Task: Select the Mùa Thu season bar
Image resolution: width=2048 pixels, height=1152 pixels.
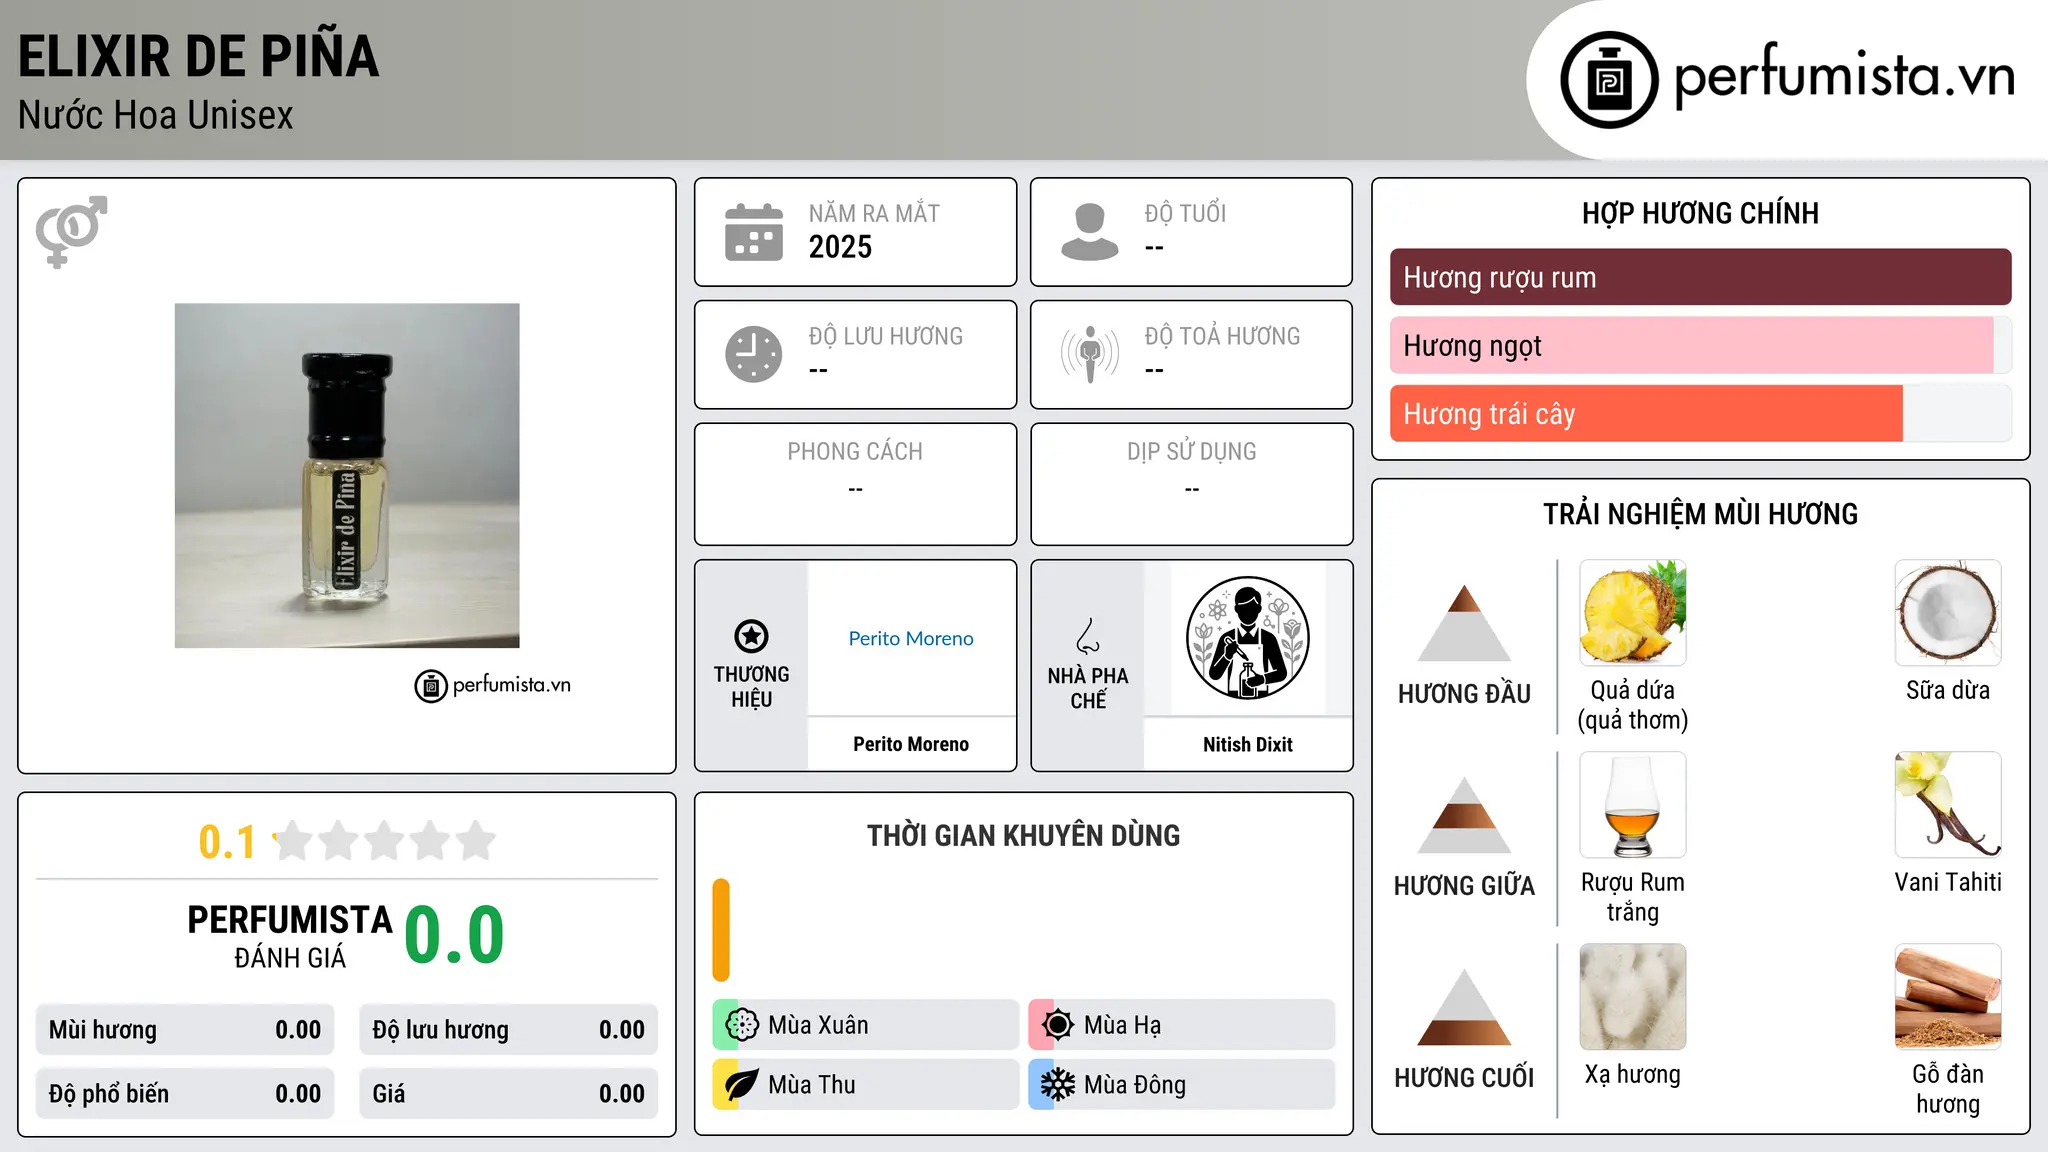Action: (865, 1085)
